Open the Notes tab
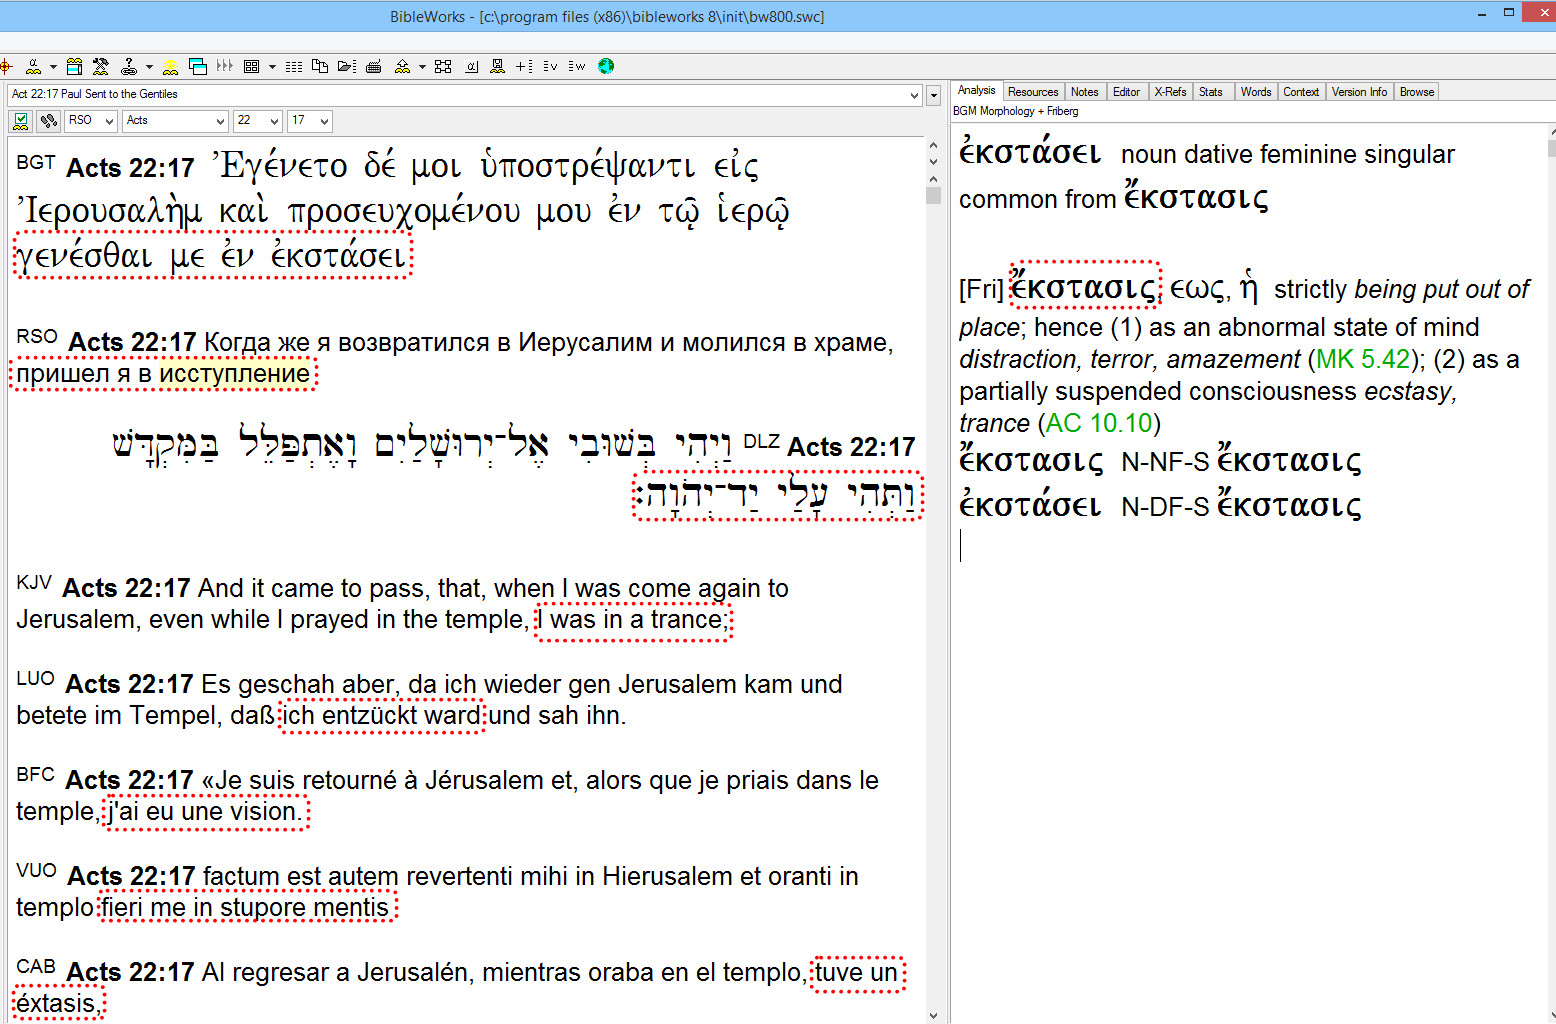The height and width of the screenshot is (1024, 1556). (x=1085, y=92)
